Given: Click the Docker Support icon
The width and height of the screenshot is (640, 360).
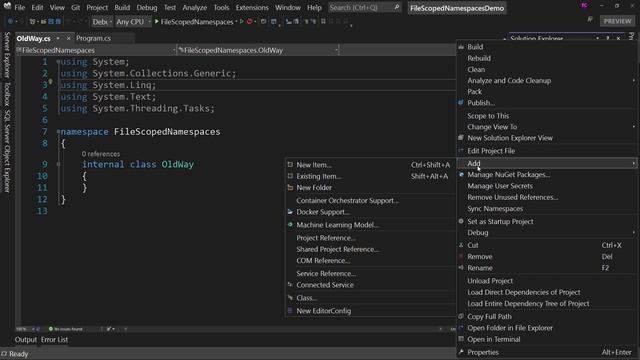Looking at the screenshot, I should pos(290,212).
